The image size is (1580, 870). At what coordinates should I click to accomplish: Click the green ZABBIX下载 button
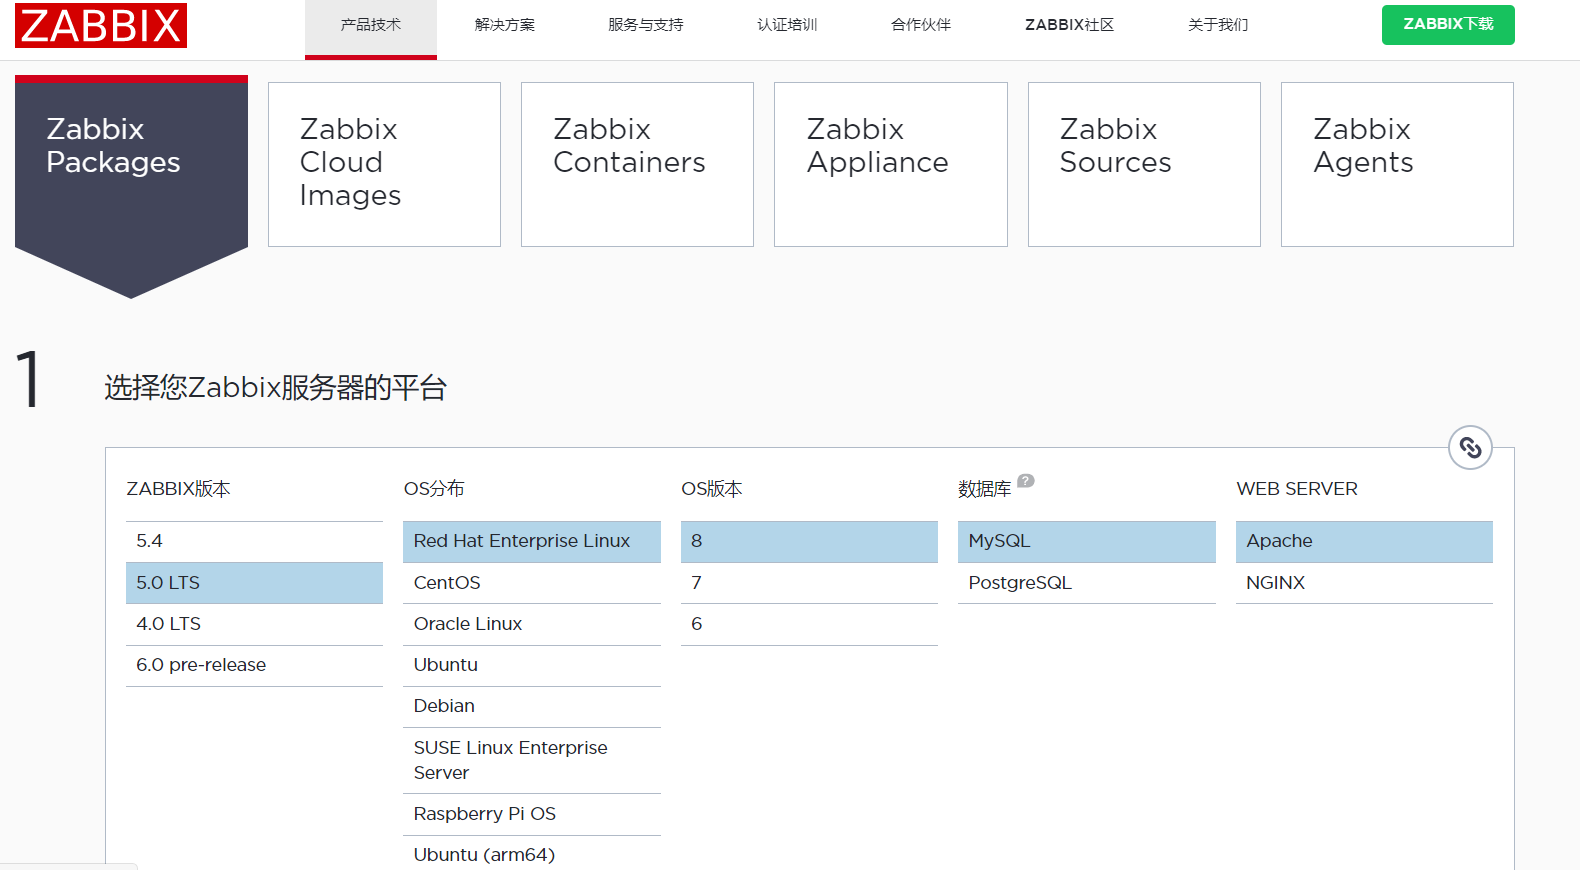(1448, 25)
